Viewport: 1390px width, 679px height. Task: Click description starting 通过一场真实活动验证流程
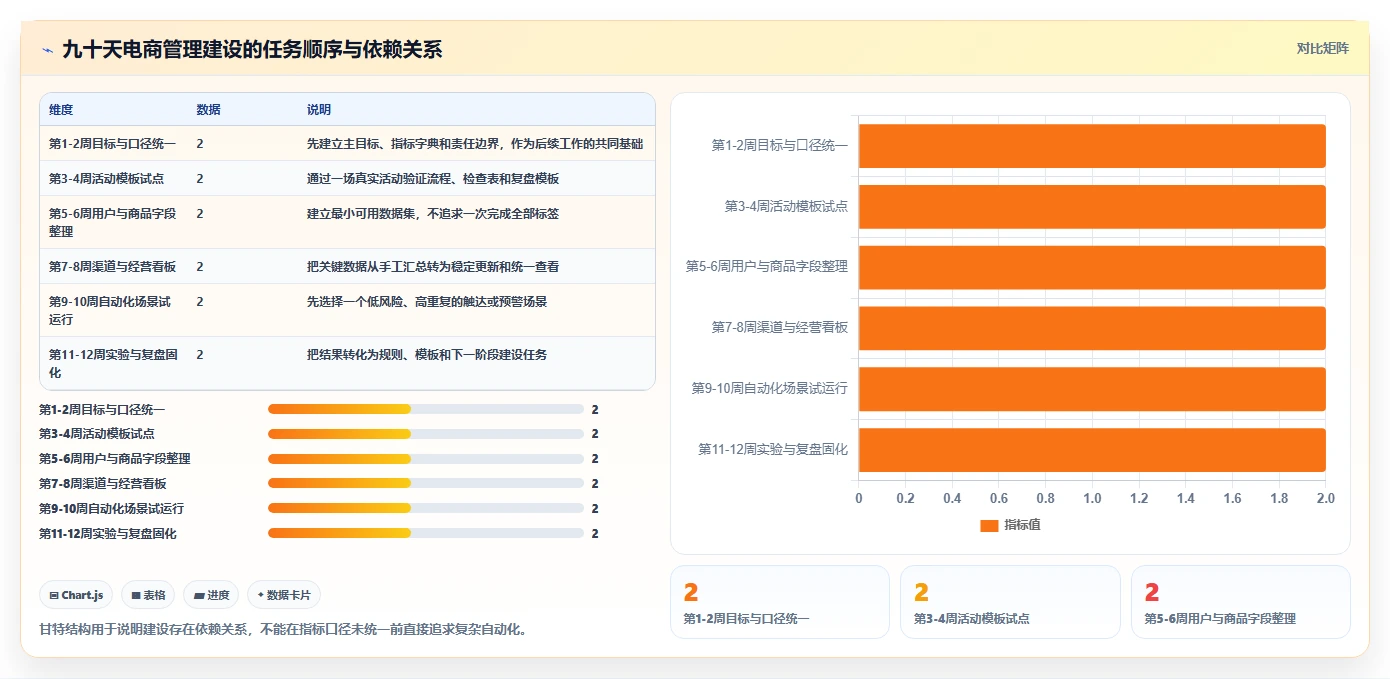(x=433, y=179)
